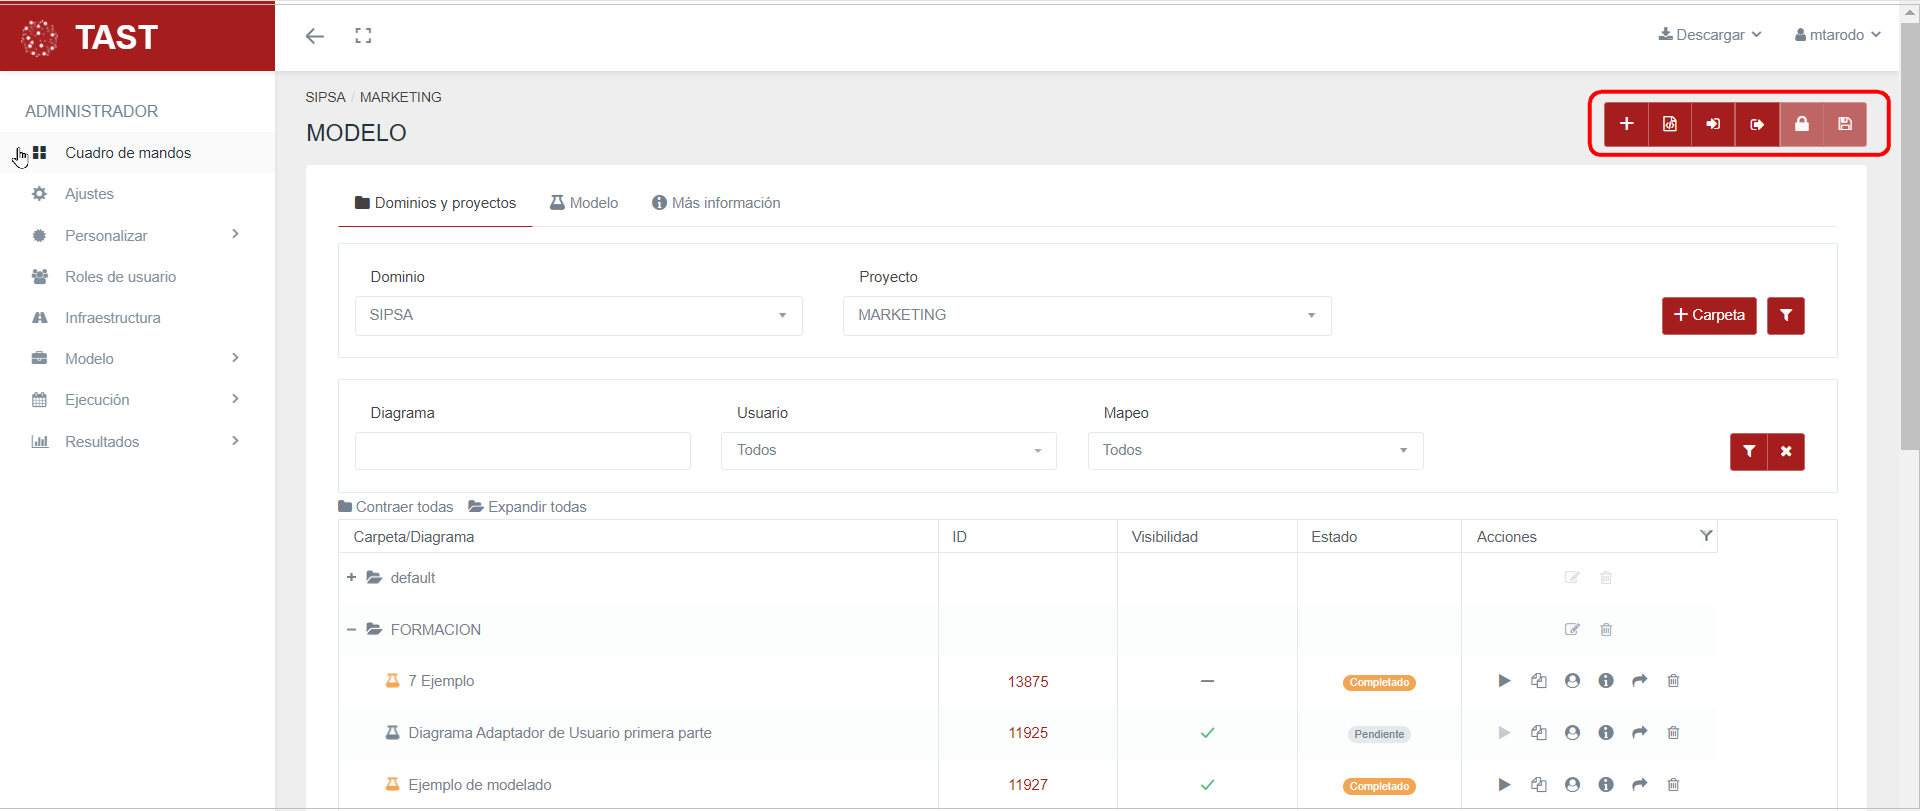Copy the Ejemplo de modelado diagram
This screenshot has width=1920, height=811.
pyautogui.click(x=1539, y=785)
